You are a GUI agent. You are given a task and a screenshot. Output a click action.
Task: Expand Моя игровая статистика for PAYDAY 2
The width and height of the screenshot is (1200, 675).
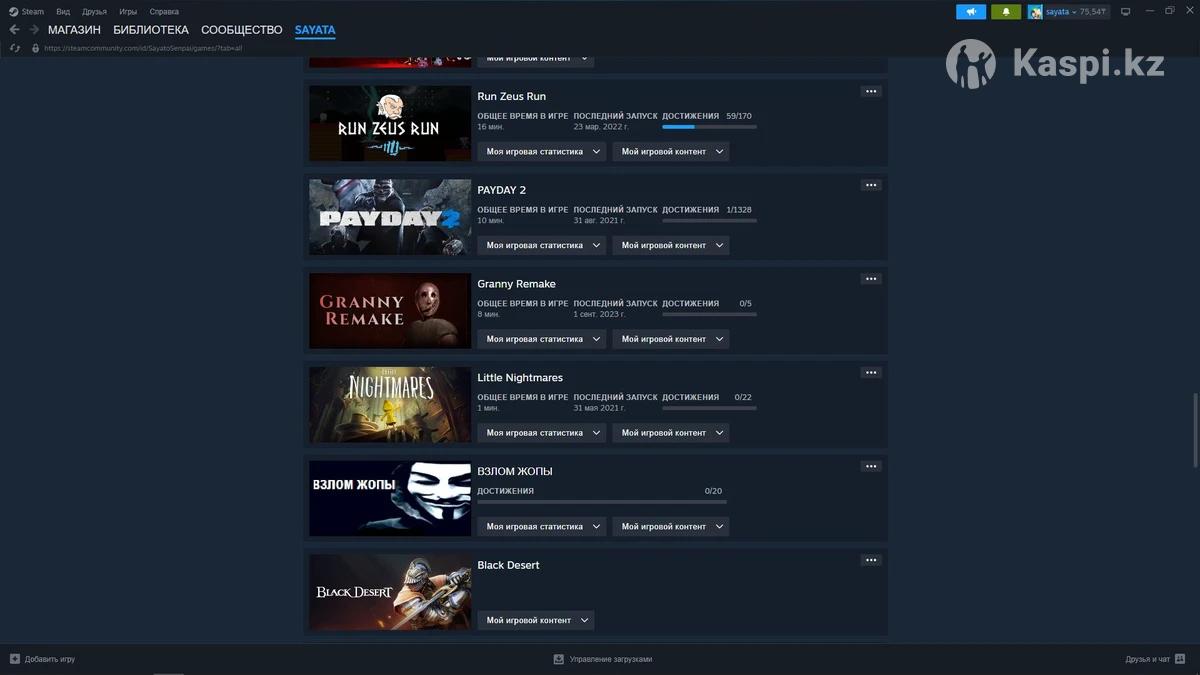click(x=542, y=245)
